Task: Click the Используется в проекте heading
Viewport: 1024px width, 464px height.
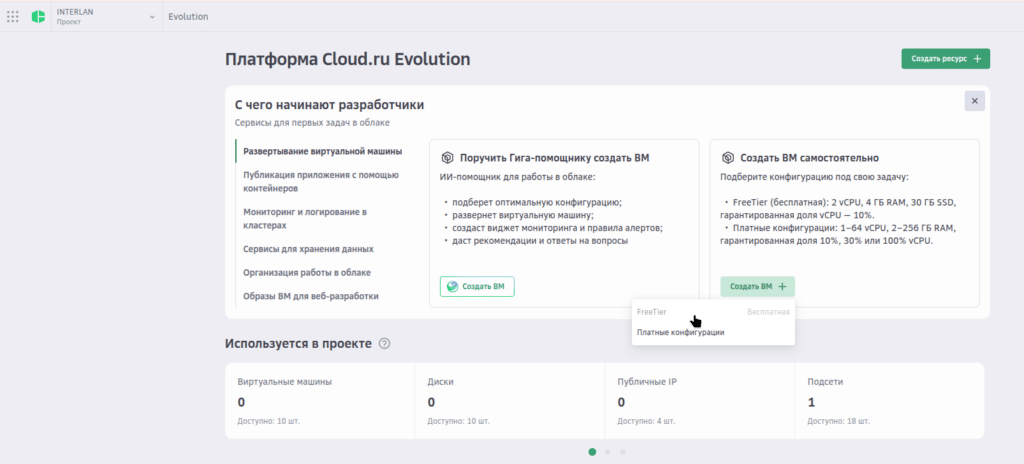Action: pos(298,344)
